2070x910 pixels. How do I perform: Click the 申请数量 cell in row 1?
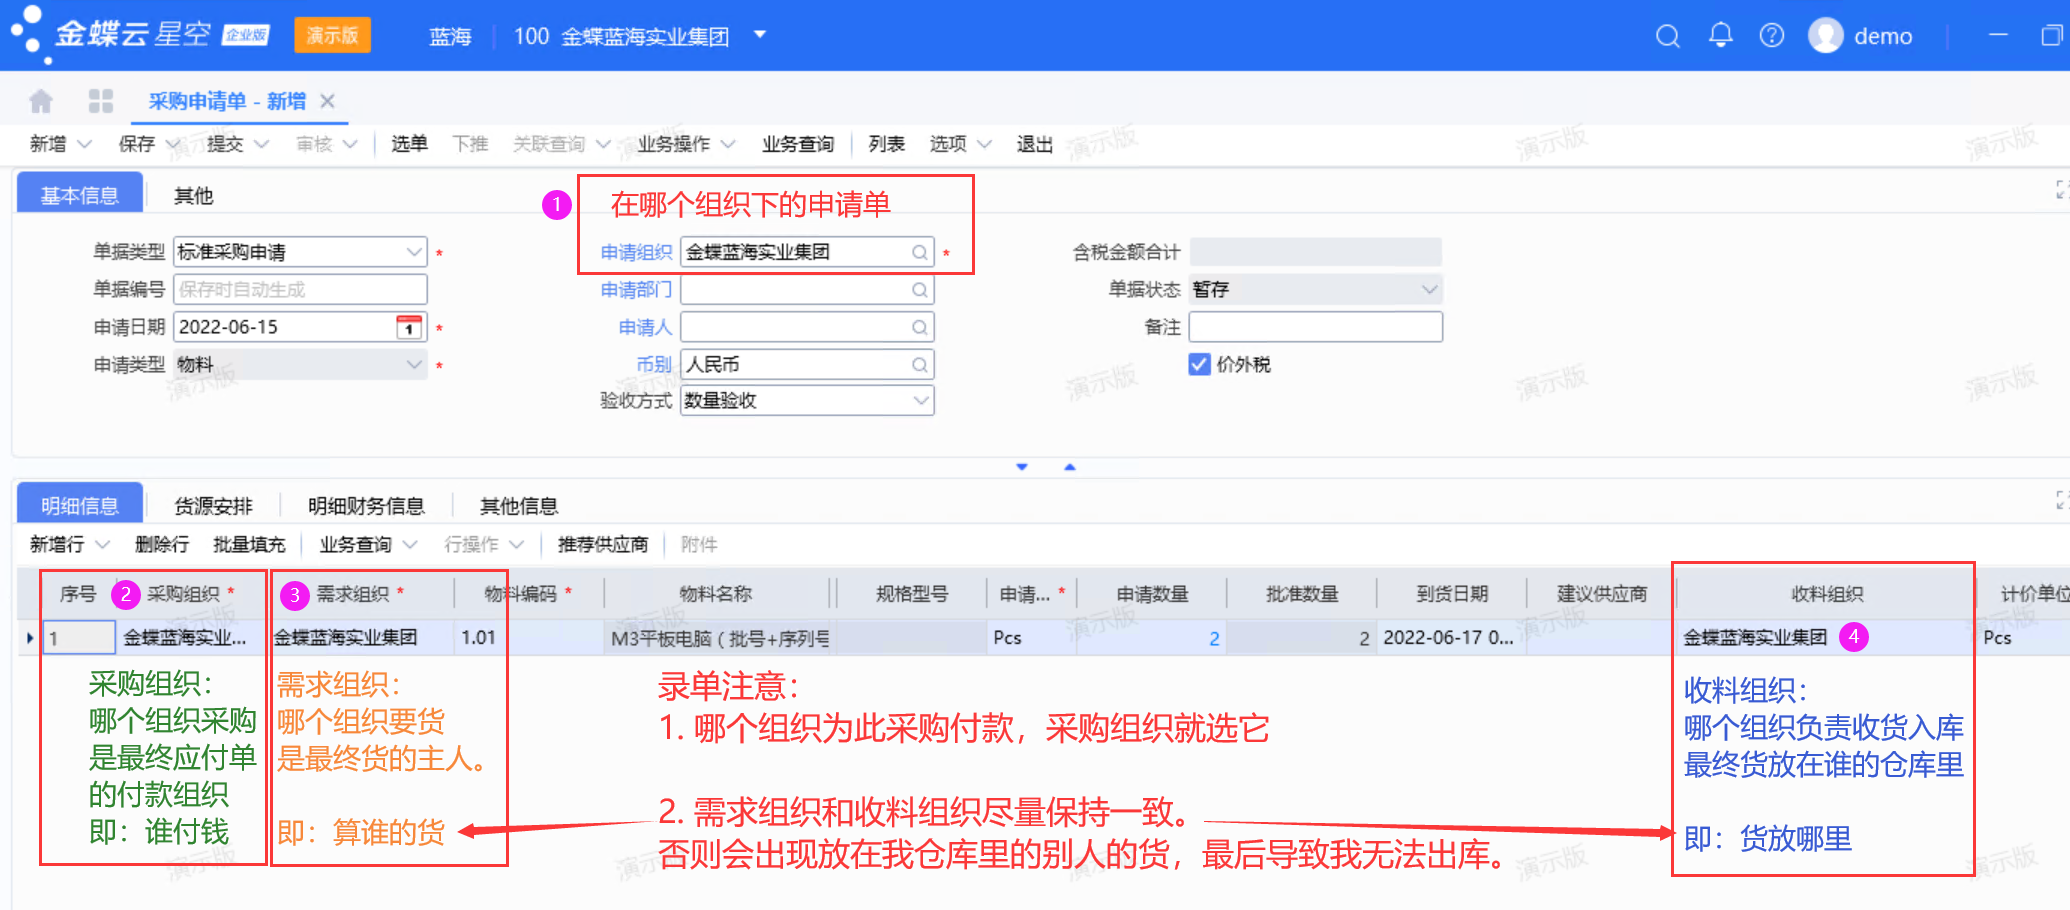pyautogui.click(x=1152, y=638)
